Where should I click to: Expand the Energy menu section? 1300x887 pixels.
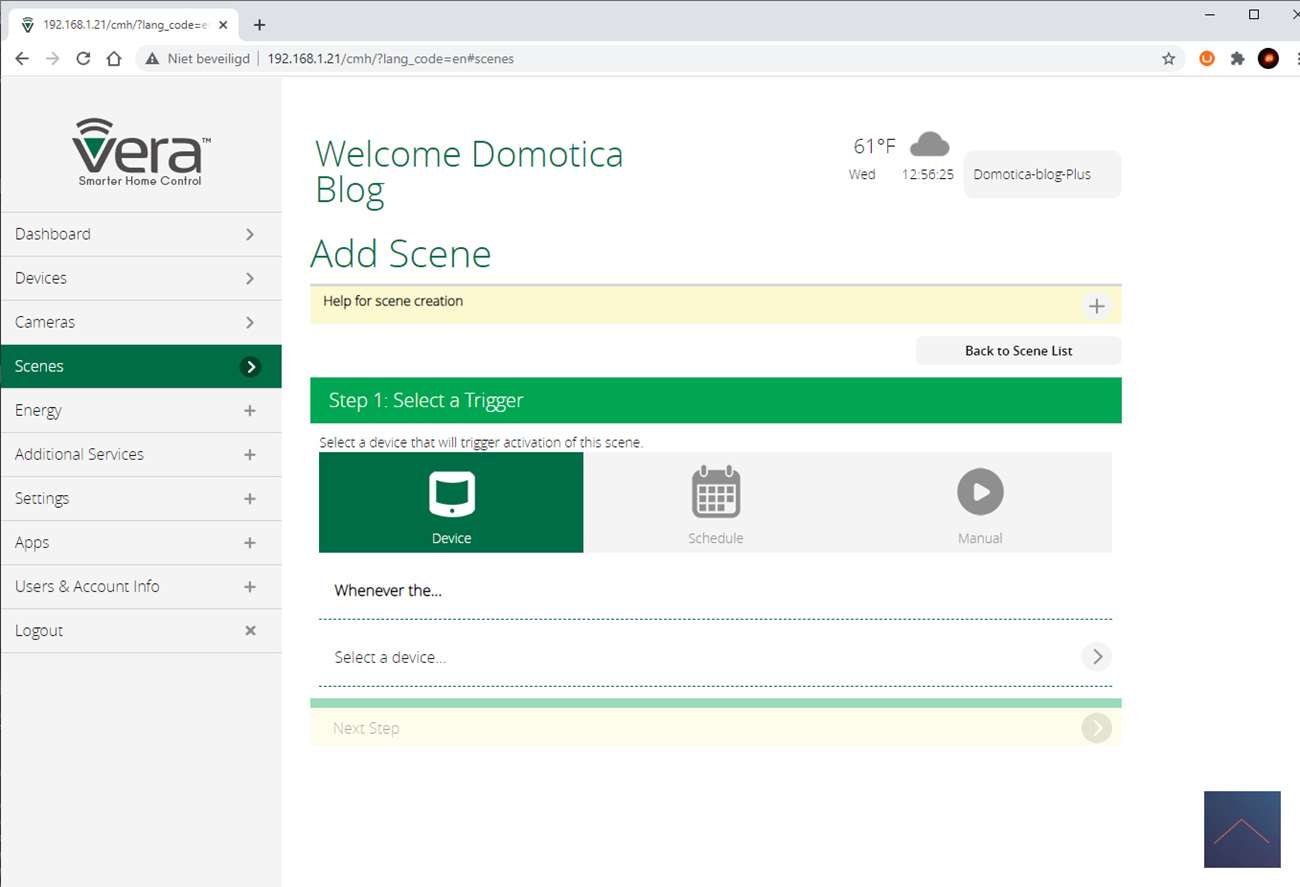point(141,411)
